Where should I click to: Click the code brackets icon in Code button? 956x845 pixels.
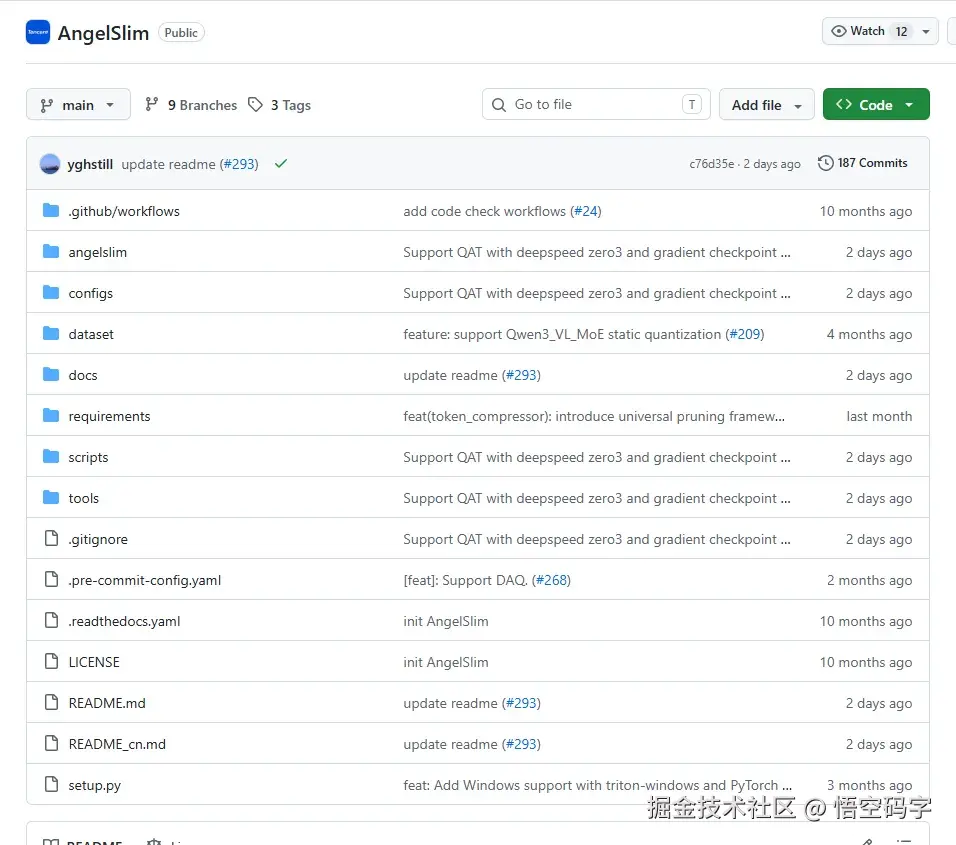(844, 104)
